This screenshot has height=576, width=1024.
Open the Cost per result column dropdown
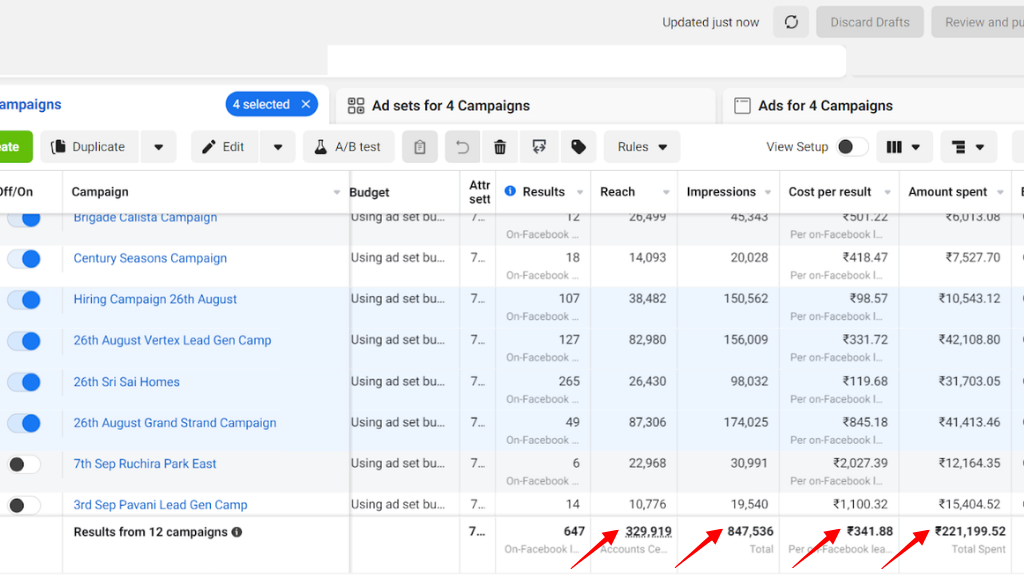click(888, 192)
